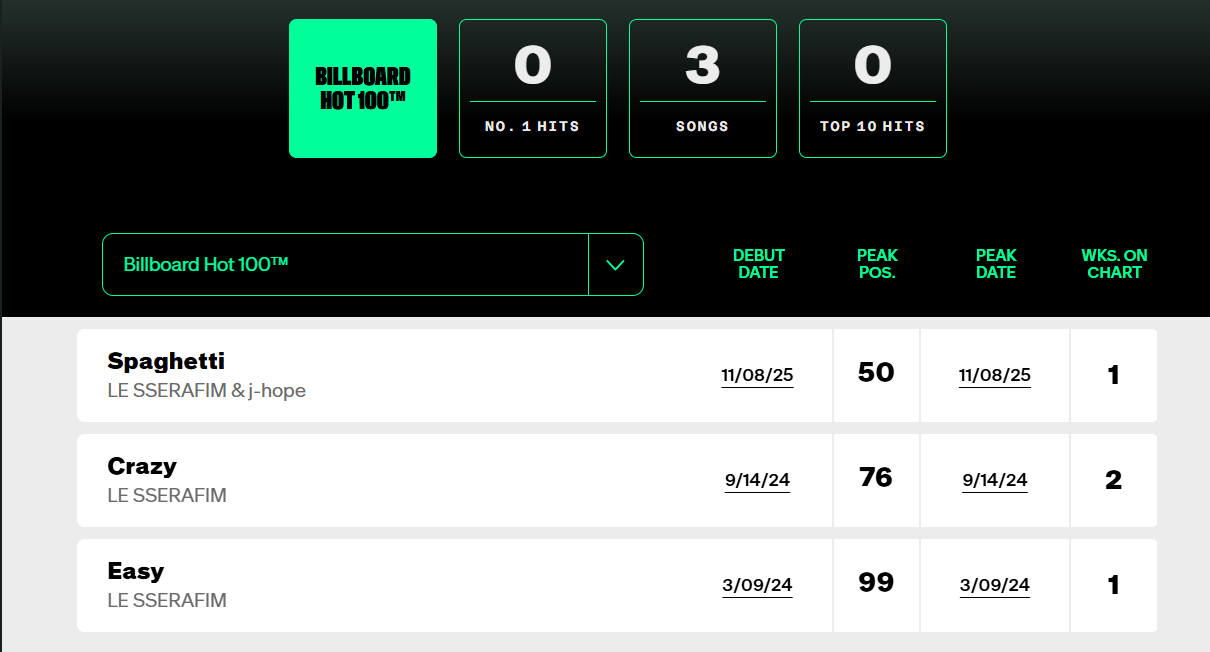Click the Top 10 Hits stat box
Image resolution: width=1210 pixels, height=652 pixels.
point(873,89)
